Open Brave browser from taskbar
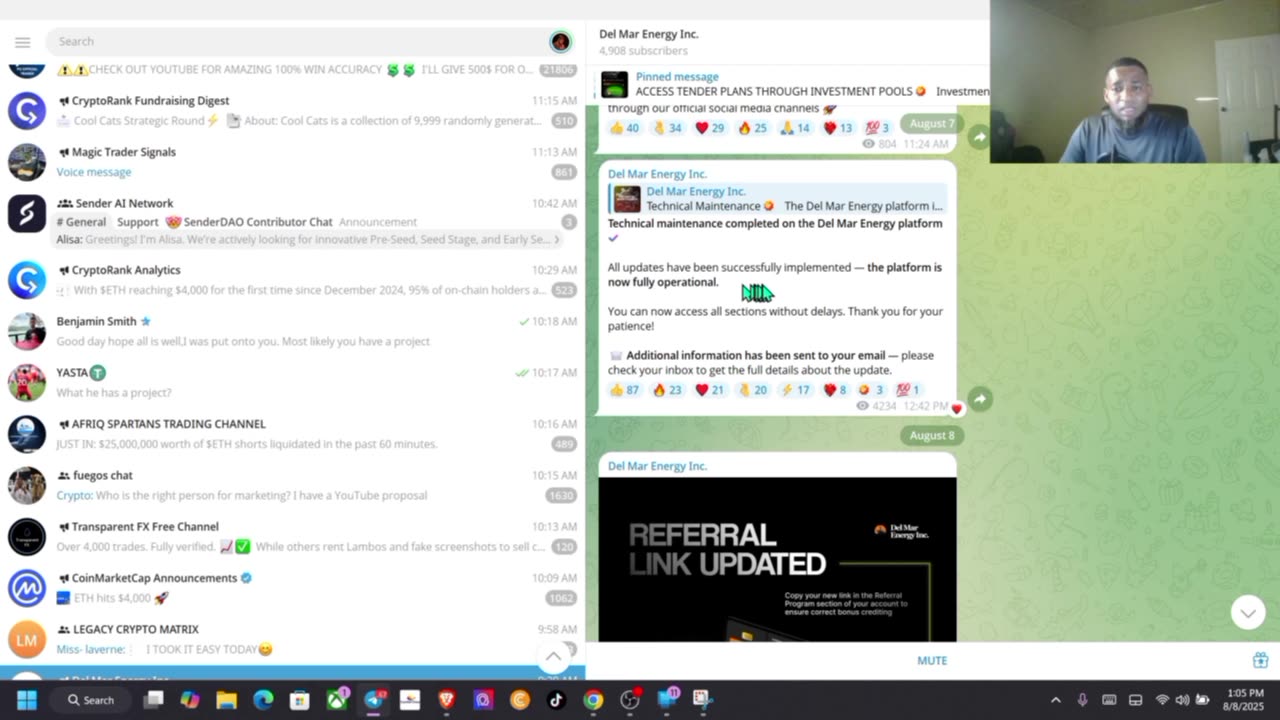 coord(447,700)
